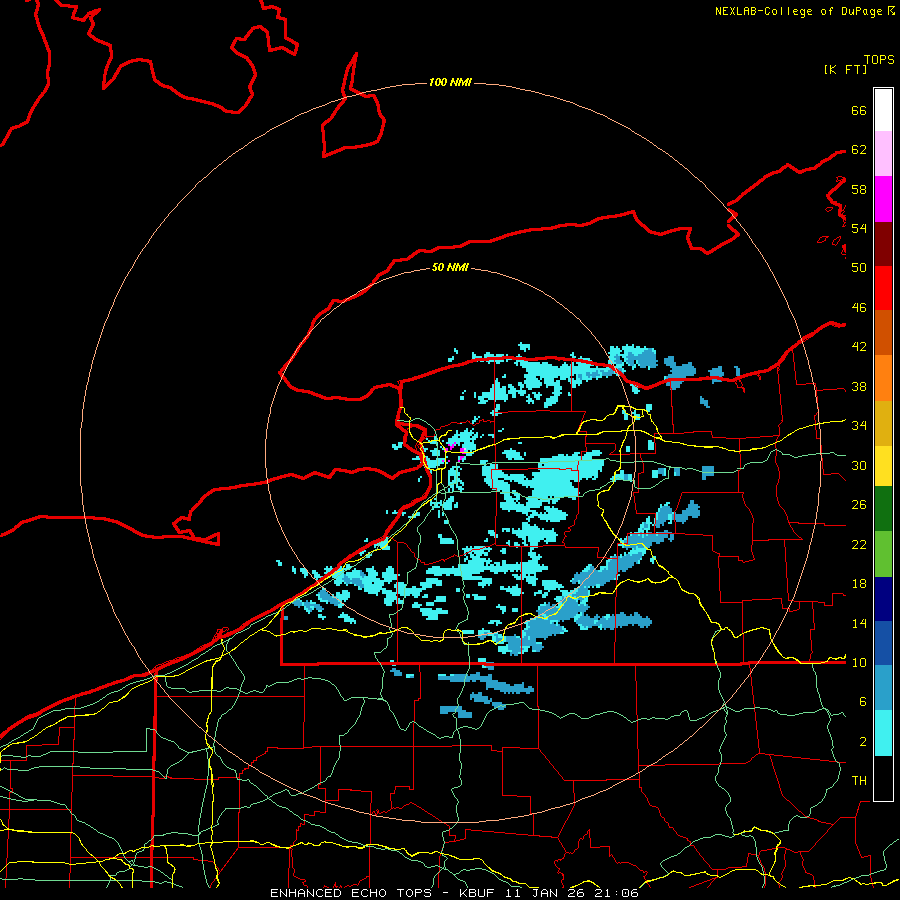This screenshot has height=900, width=900.
Task: Click the yellow legend swatch
Action: pos(883,466)
